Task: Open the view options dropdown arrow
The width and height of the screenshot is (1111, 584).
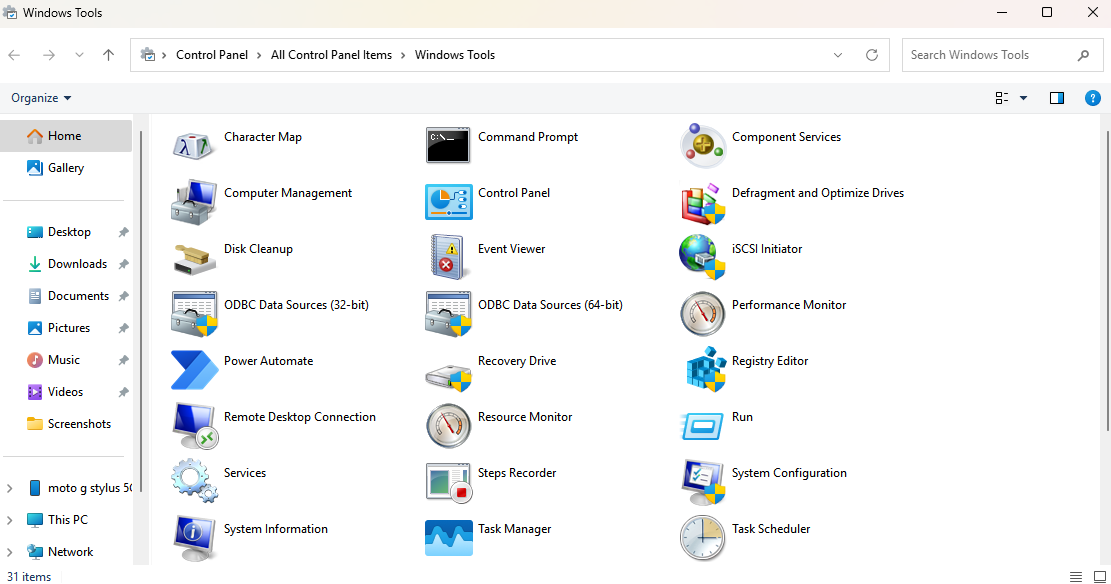Action: point(1023,98)
